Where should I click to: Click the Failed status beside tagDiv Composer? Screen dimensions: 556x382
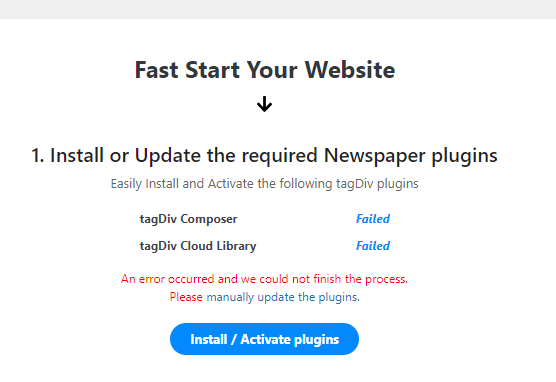point(373,219)
